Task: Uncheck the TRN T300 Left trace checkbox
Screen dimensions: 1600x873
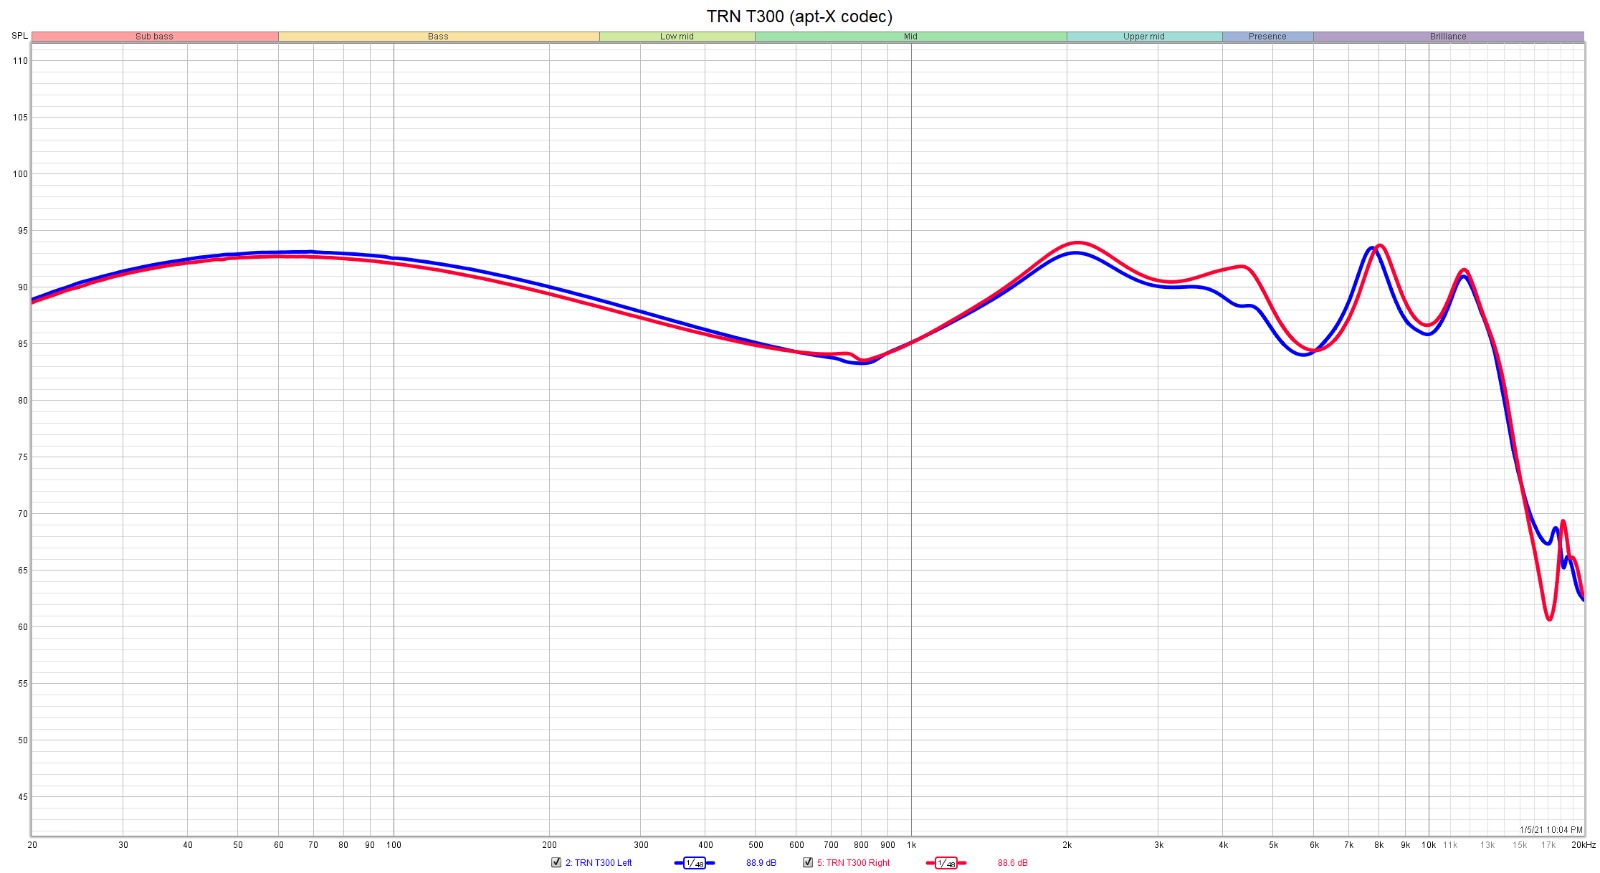Action: (x=556, y=862)
